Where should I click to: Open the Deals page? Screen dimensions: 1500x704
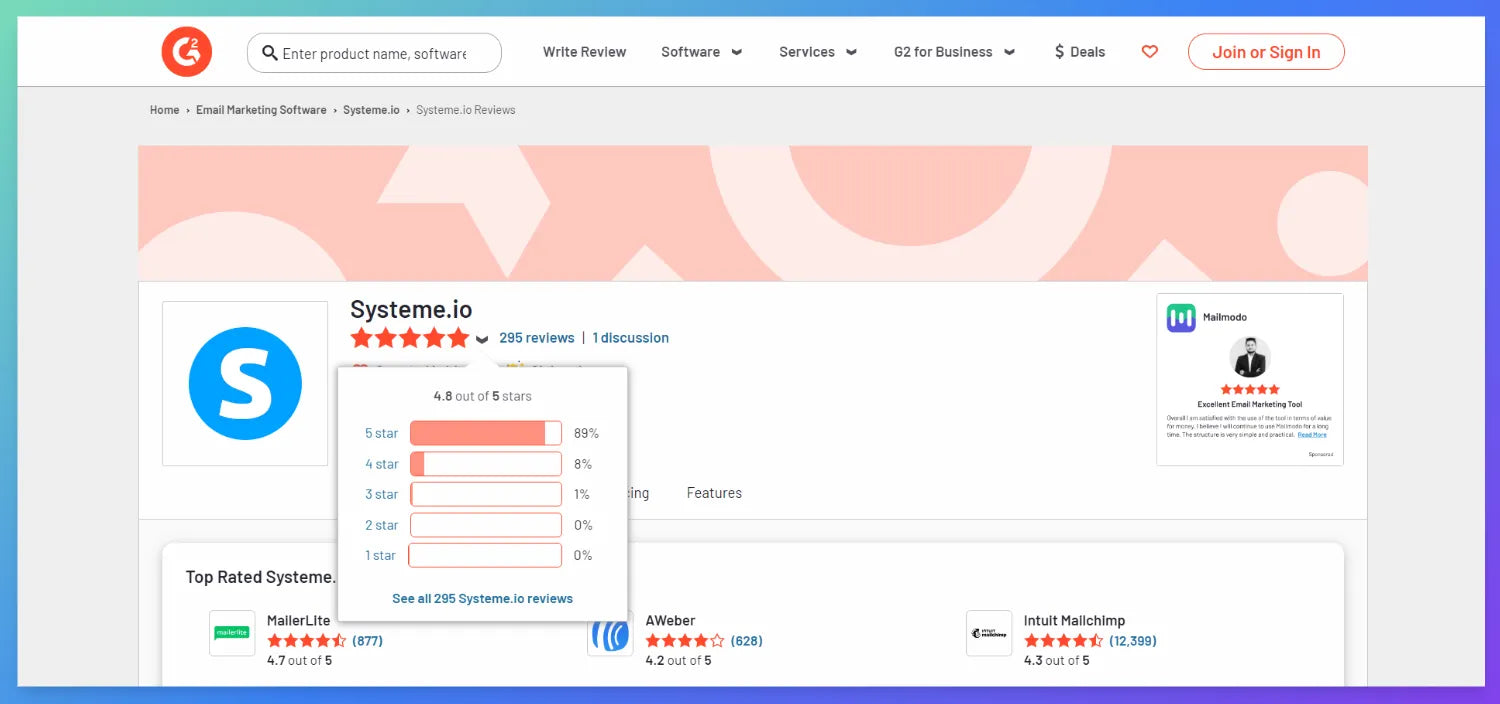point(1079,52)
